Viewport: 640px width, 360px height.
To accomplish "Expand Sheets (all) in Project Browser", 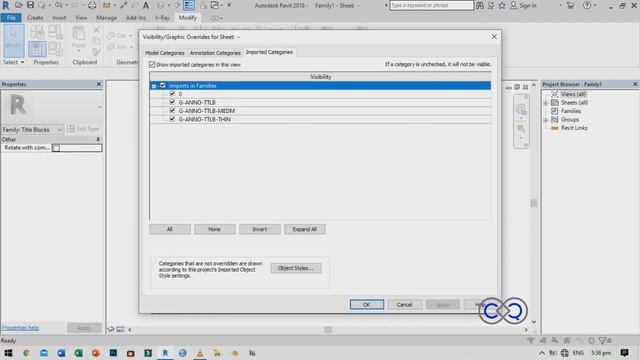I will [x=546, y=103].
